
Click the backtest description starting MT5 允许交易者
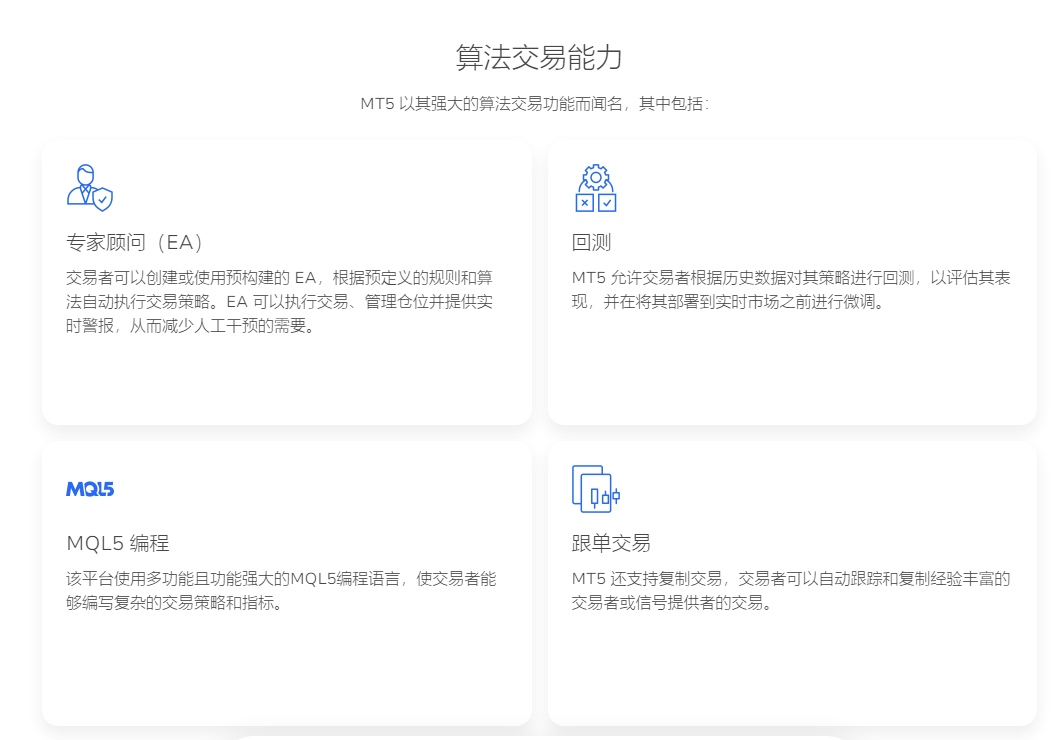[x=791, y=290]
